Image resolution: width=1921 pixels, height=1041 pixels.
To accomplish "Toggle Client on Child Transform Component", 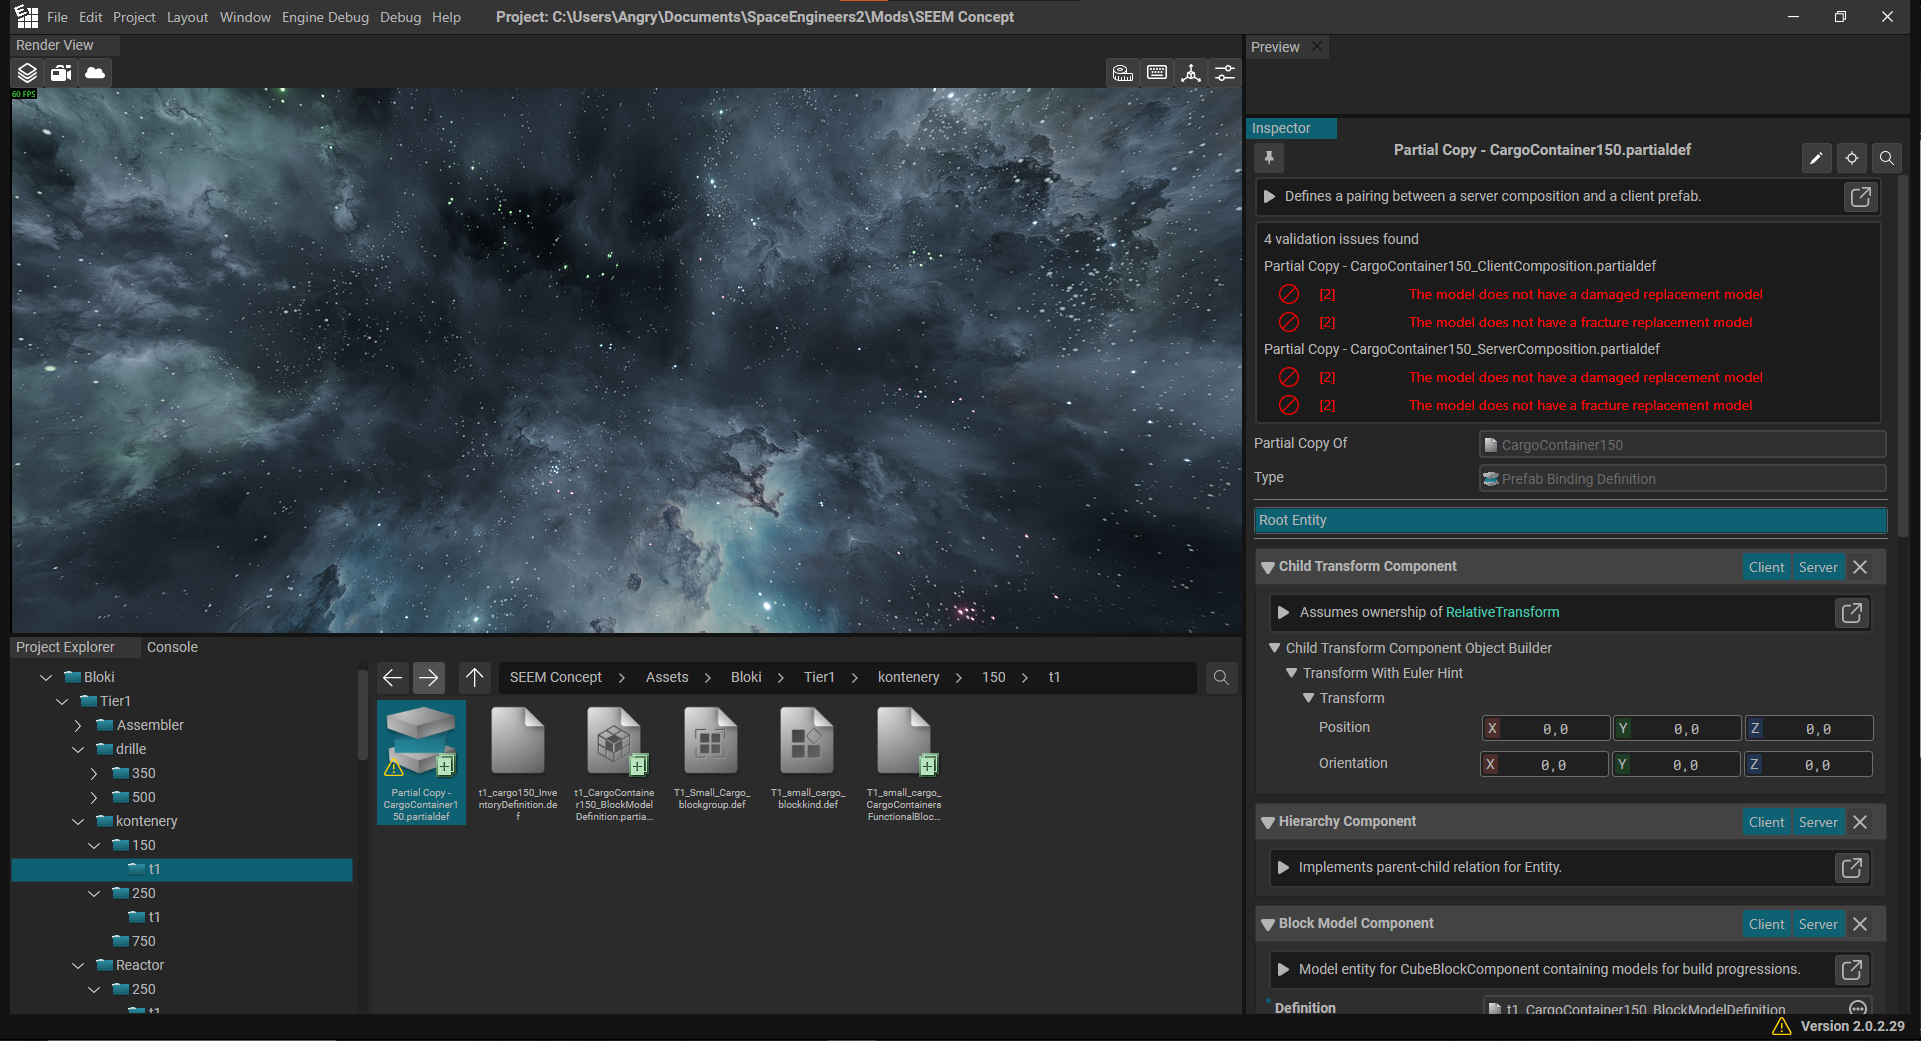I will pos(1766,567).
